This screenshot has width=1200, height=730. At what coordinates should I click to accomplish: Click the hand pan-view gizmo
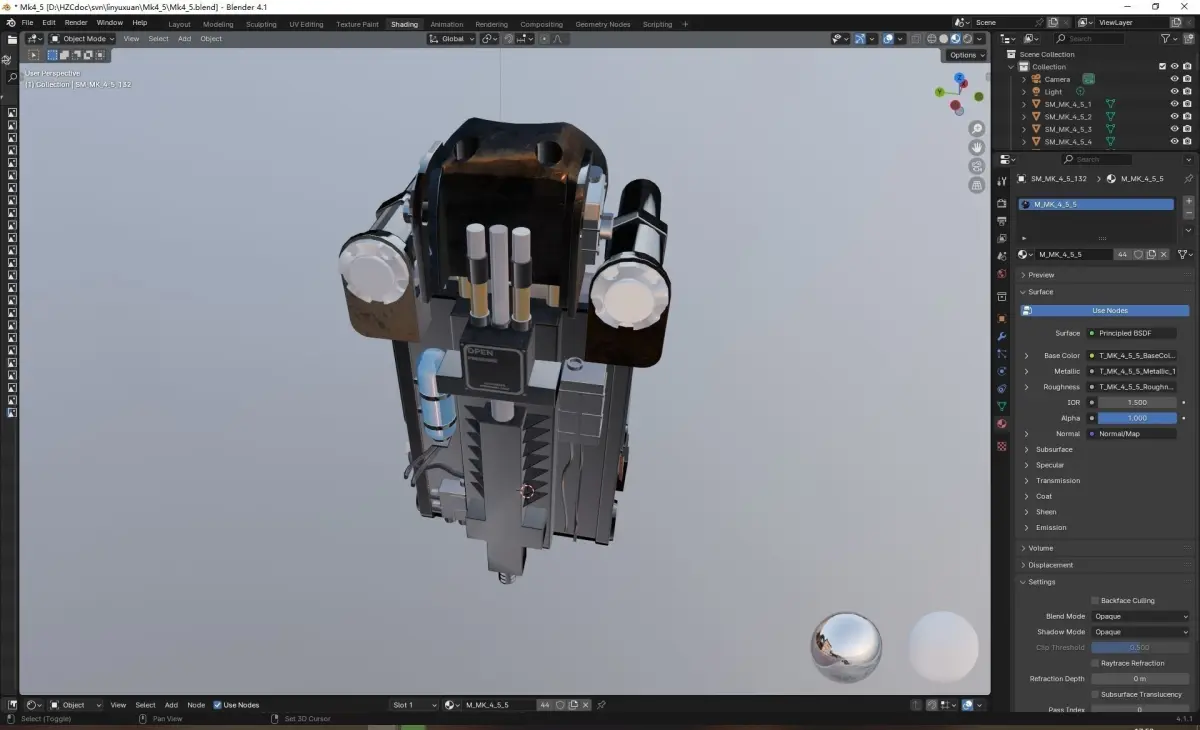click(977, 148)
